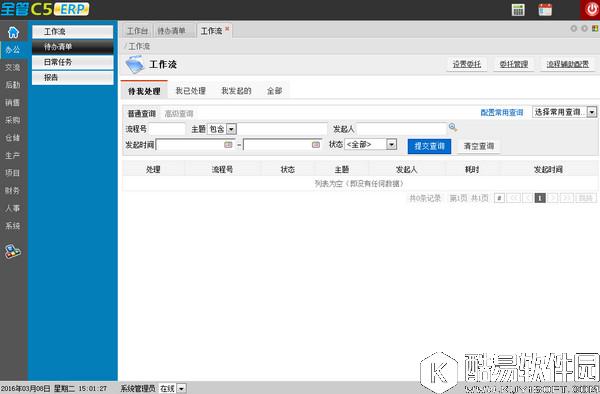
Task: Click the first round gray tab-bar icon
Action: [573, 28]
